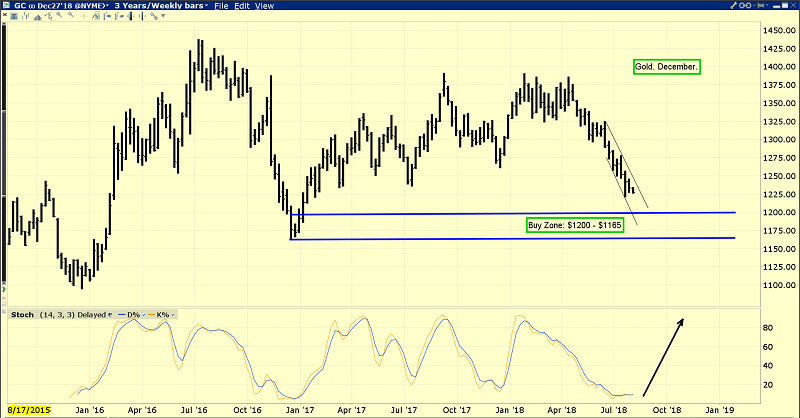Toggle the Delayed data indicator in Stoch panel

[109, 315]
